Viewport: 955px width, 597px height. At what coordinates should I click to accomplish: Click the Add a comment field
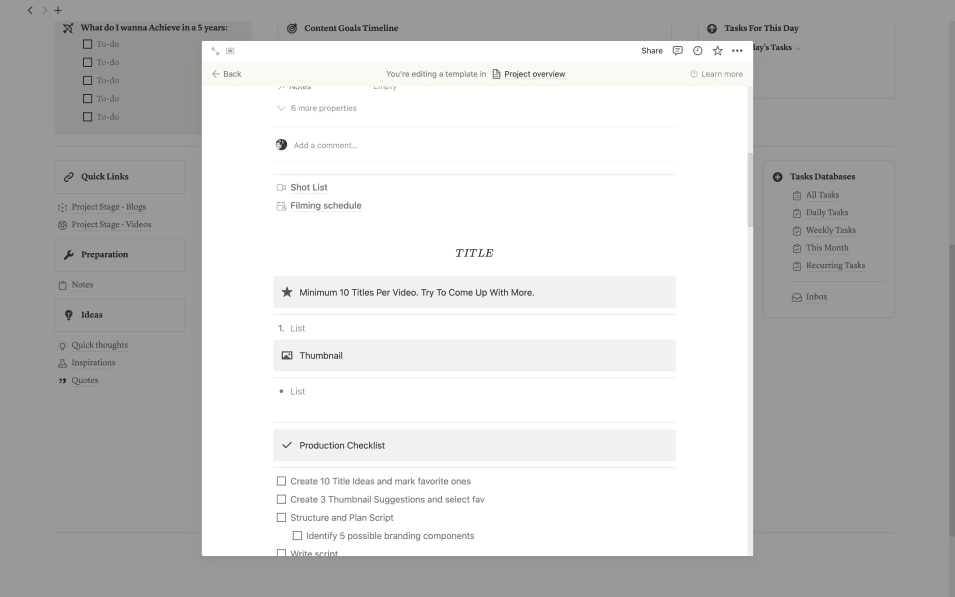[326, 146]
